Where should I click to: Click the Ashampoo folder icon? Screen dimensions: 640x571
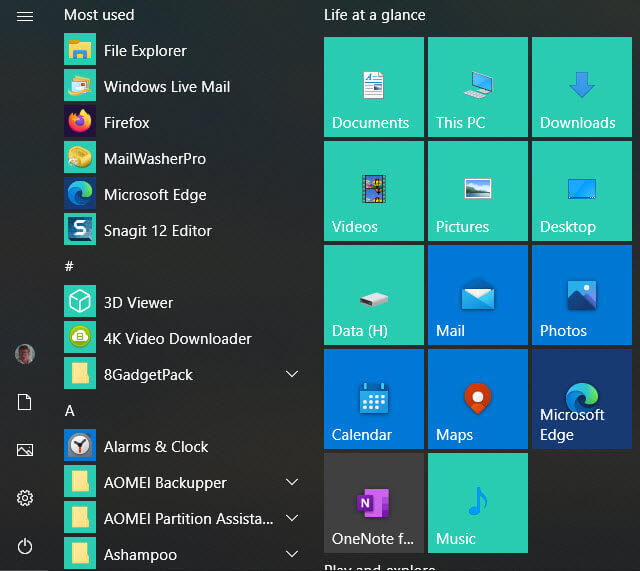pos(80,553)
